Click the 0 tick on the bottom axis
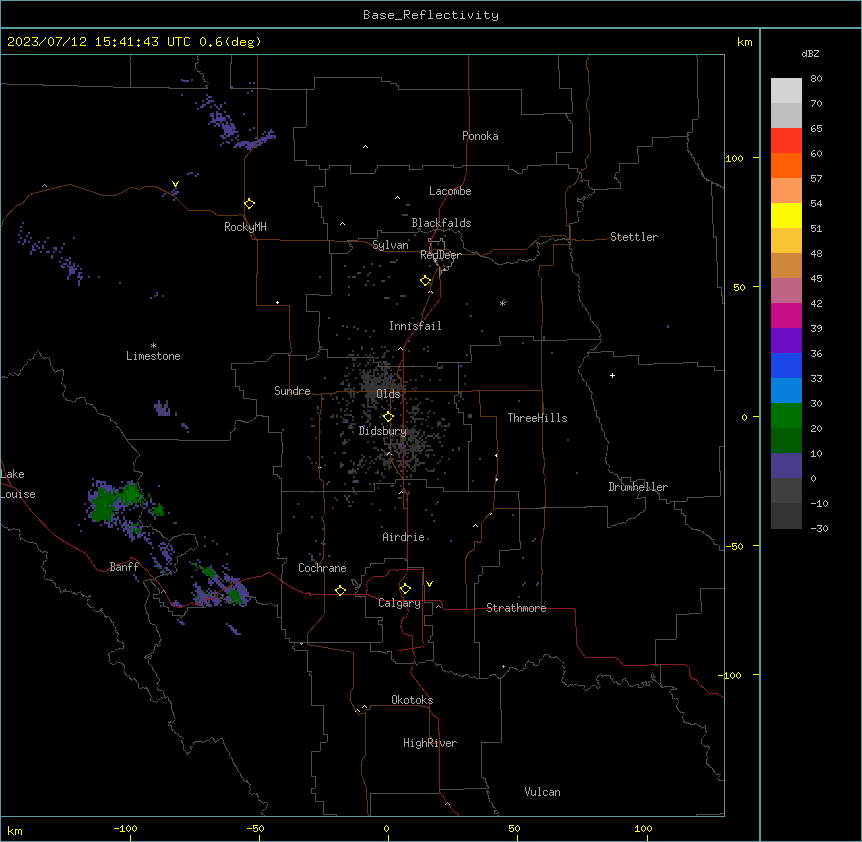This screenshot has width=862, height=842. [x=386, y=828]
